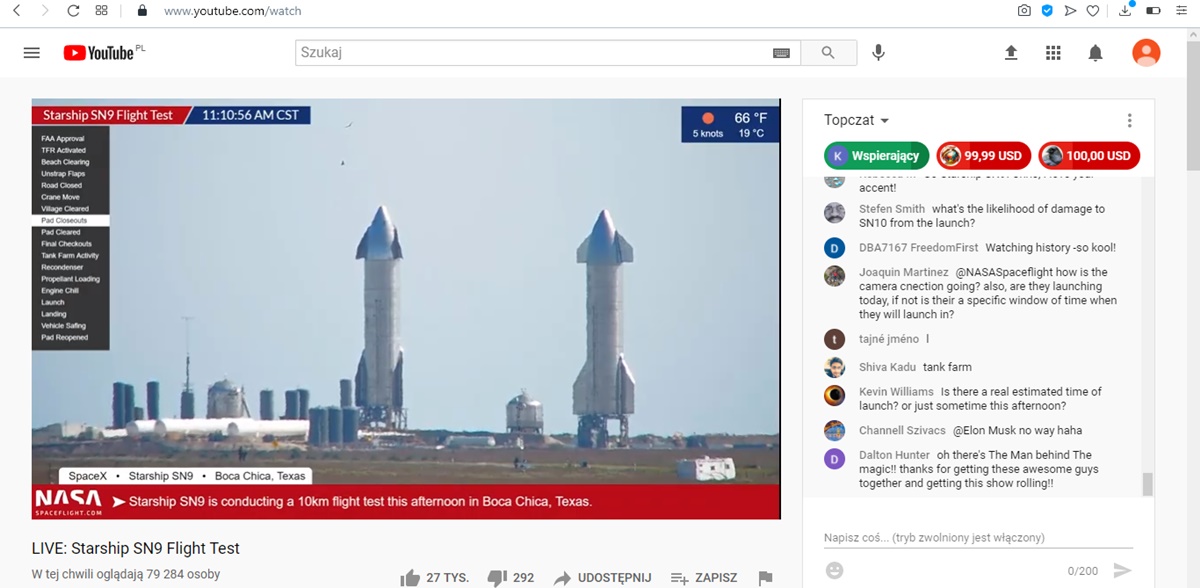Image resolution: width=1200 pixels, height=588 pixels.
Task: Dislike the video with thumbs down
Action: click(x=497, y=578)
